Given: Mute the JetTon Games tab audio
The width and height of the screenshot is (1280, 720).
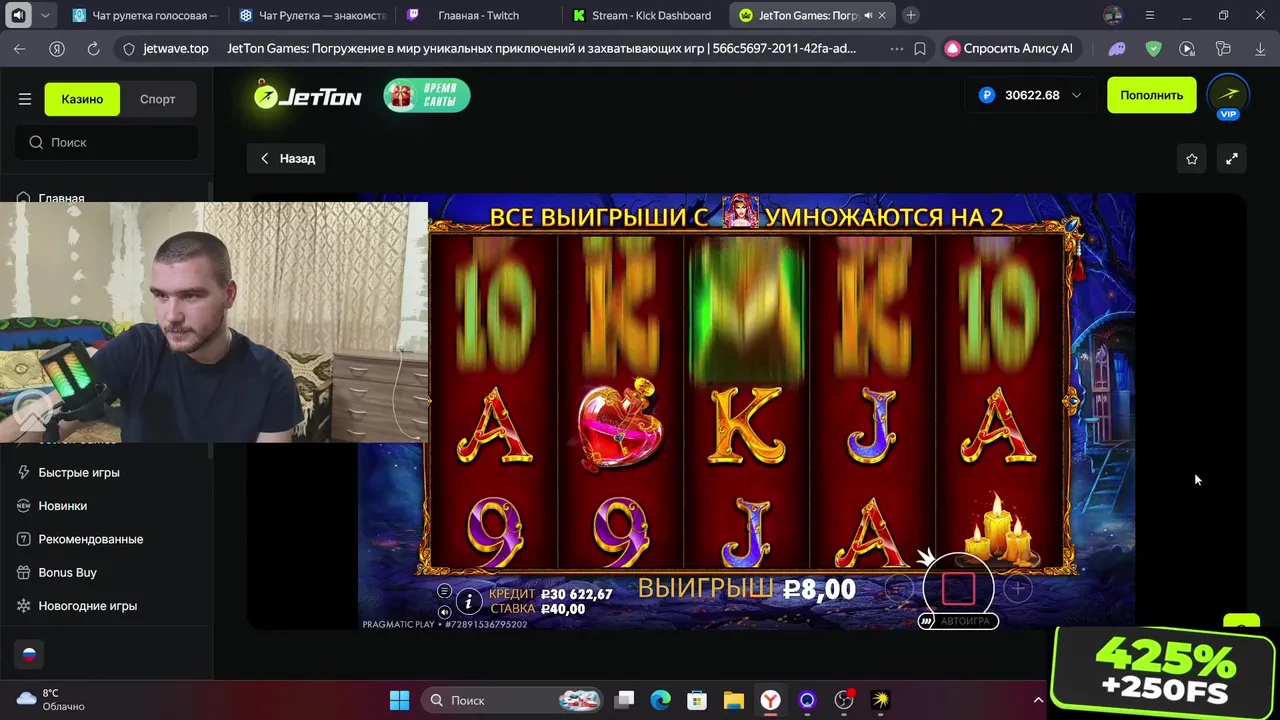Looking at the screenshot, I should (867, 15).
